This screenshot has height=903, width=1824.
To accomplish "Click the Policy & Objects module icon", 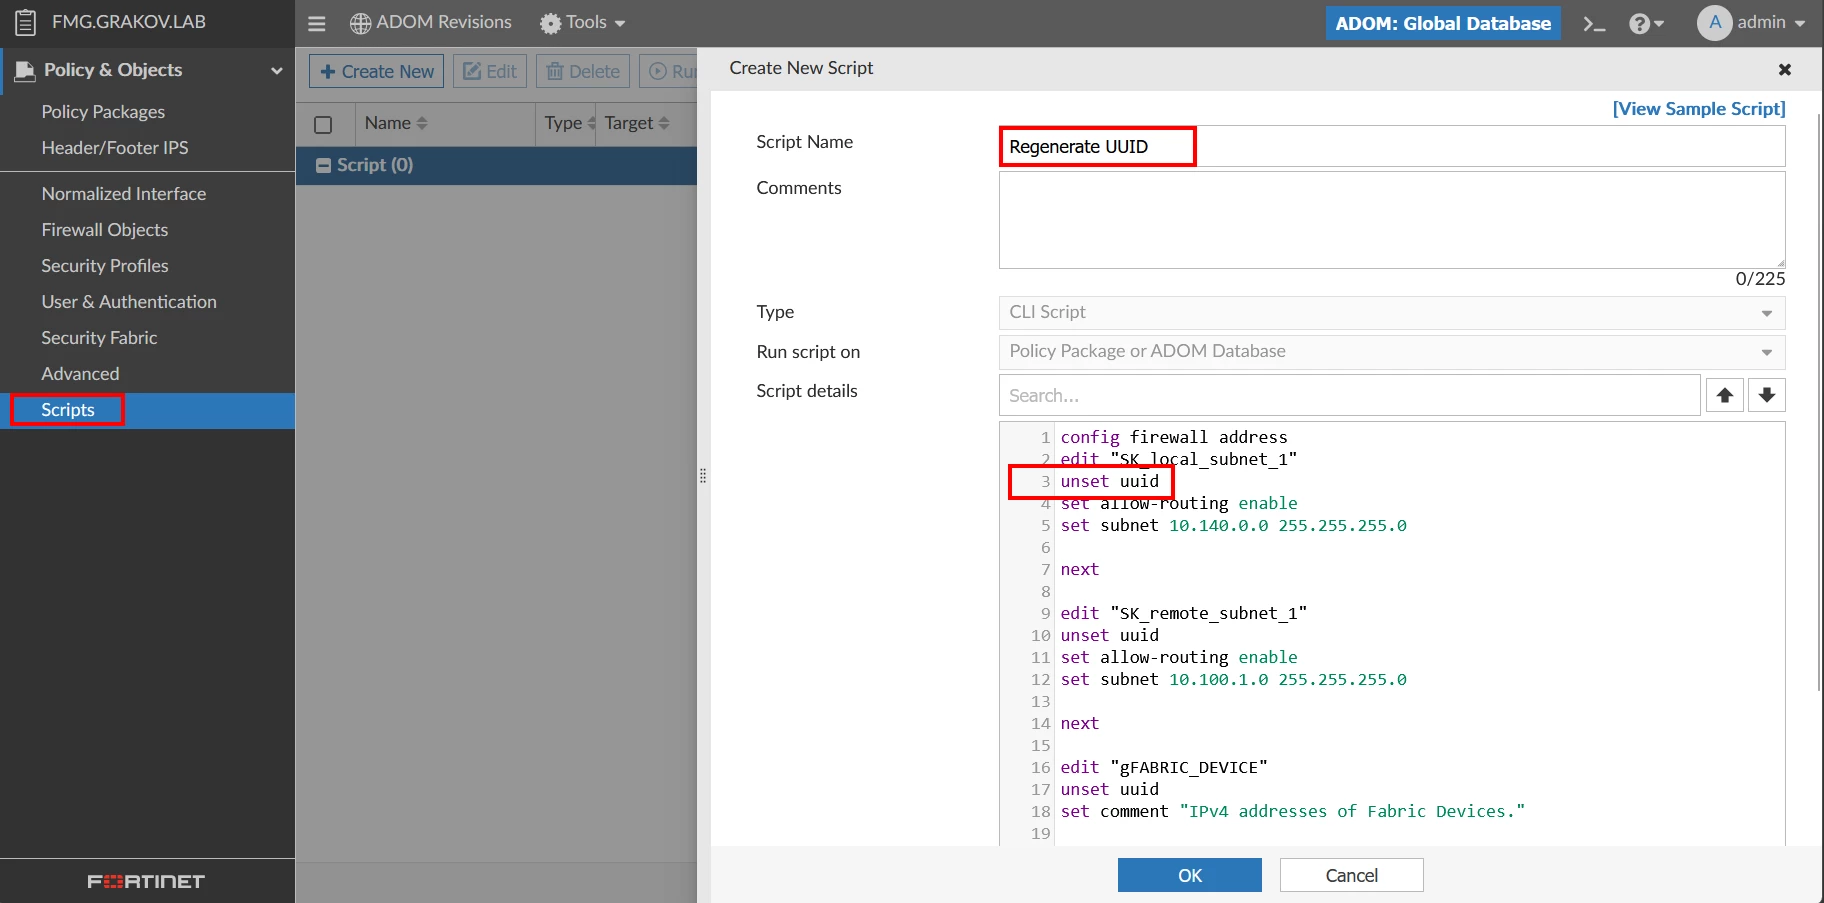I will coord(25,70).
